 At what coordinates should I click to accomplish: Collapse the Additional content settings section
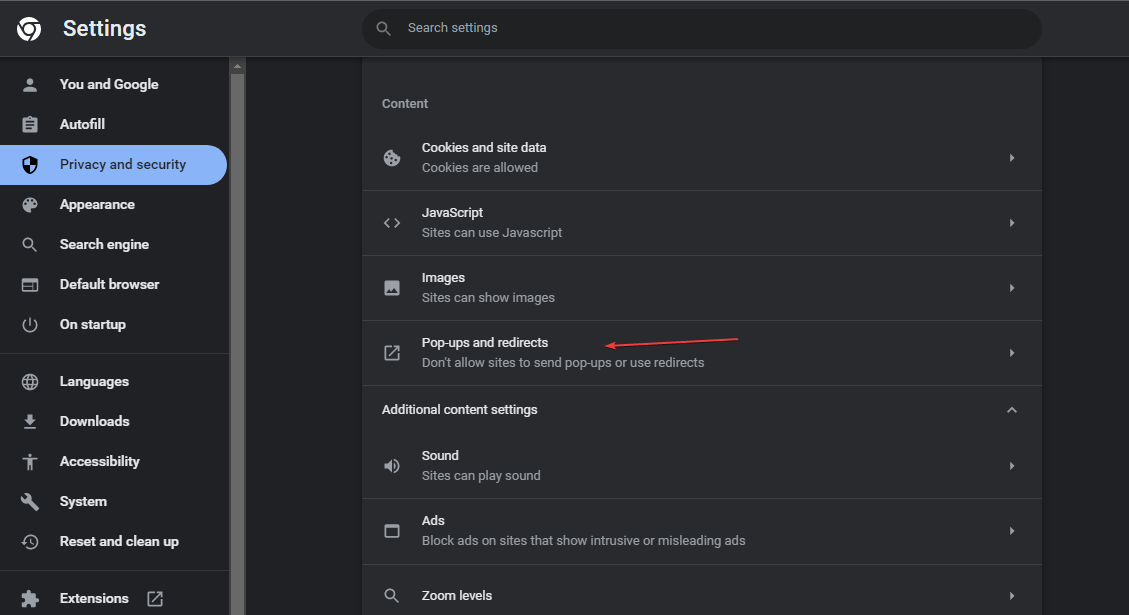pyautogui.click(x=1011, y=409)
